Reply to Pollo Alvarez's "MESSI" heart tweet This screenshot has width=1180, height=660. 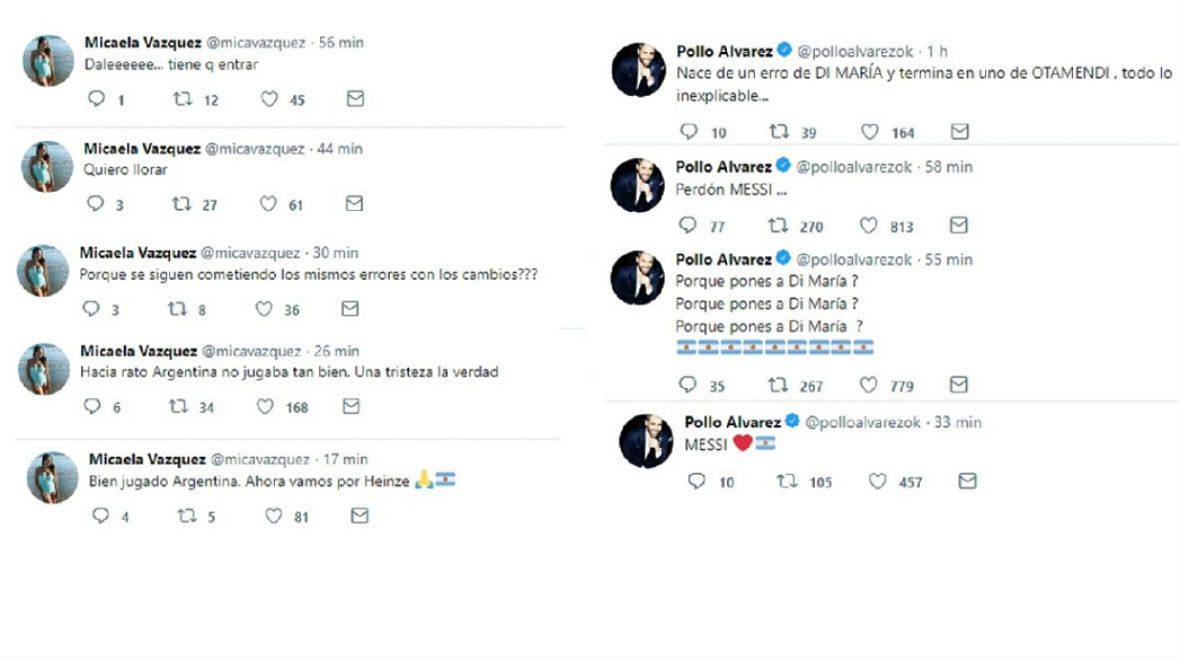697,482
